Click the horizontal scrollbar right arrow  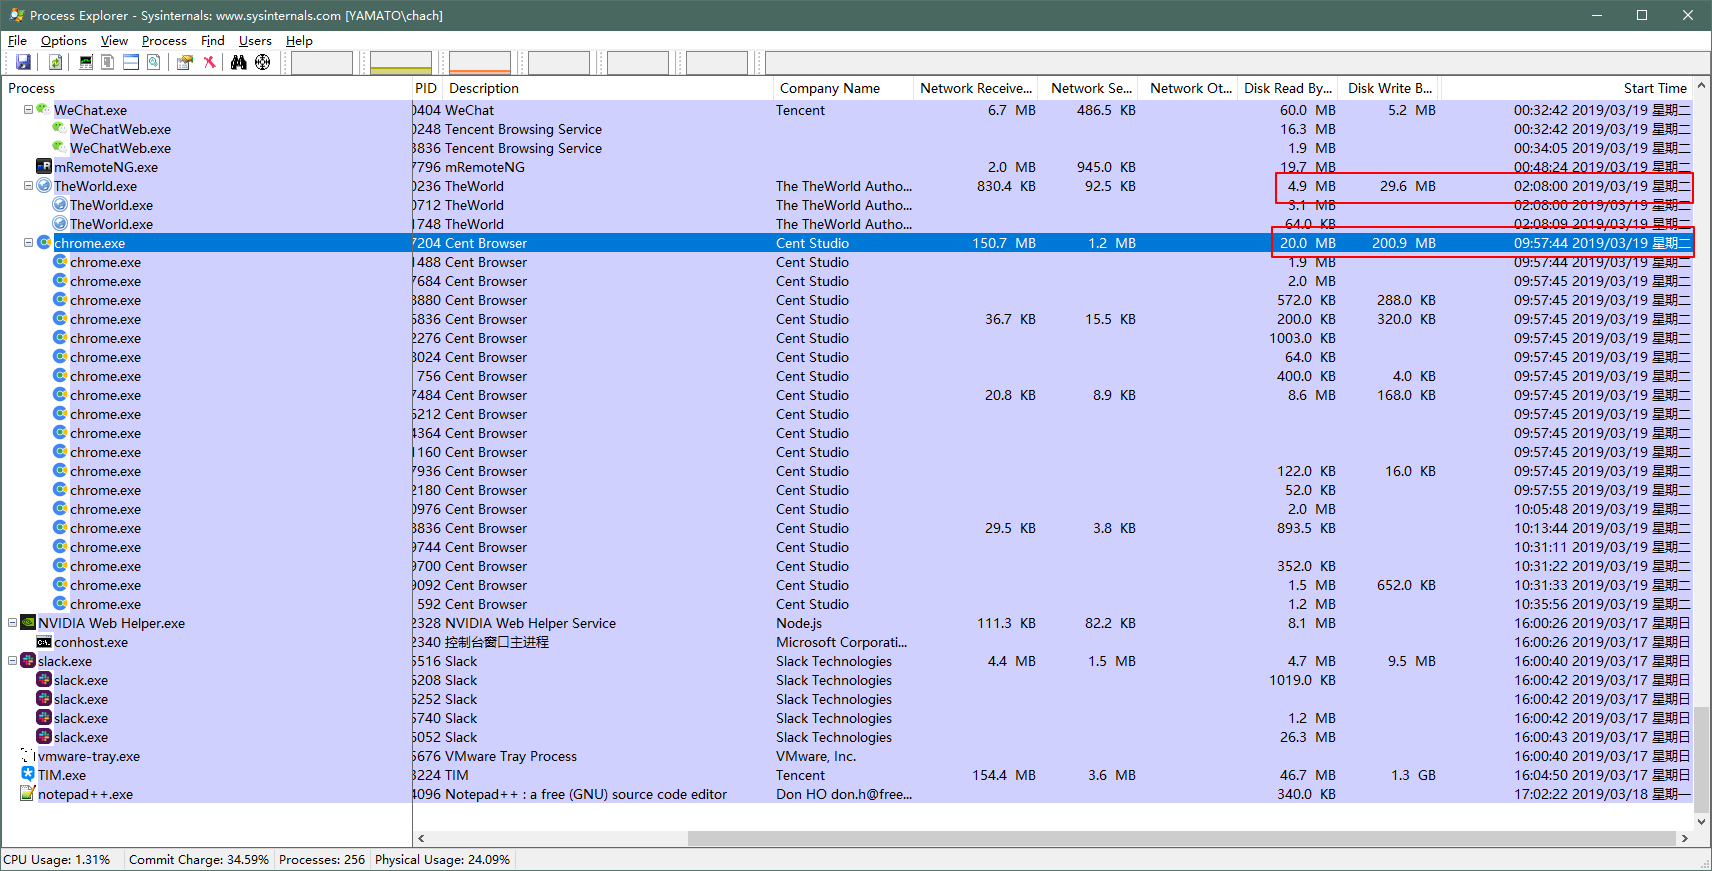pyautogui.click(x=1685, y=838)
